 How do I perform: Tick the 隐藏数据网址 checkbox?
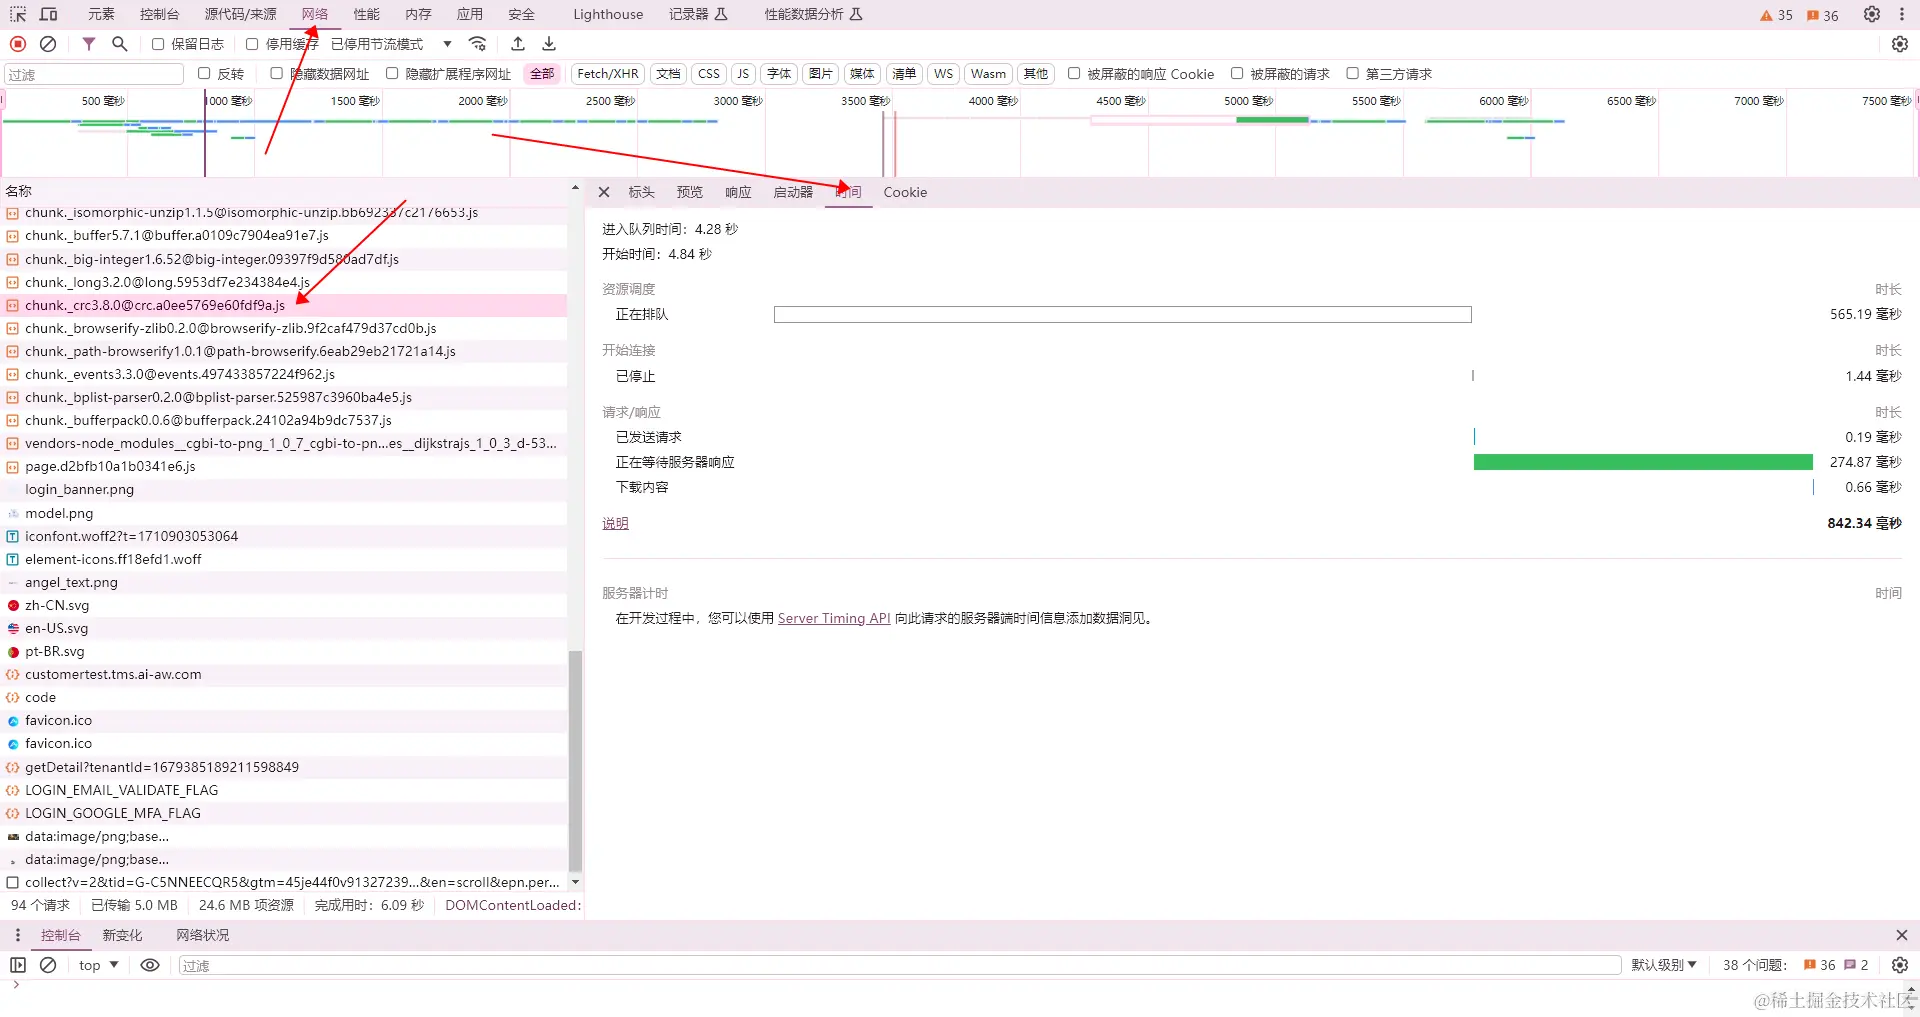277,73
